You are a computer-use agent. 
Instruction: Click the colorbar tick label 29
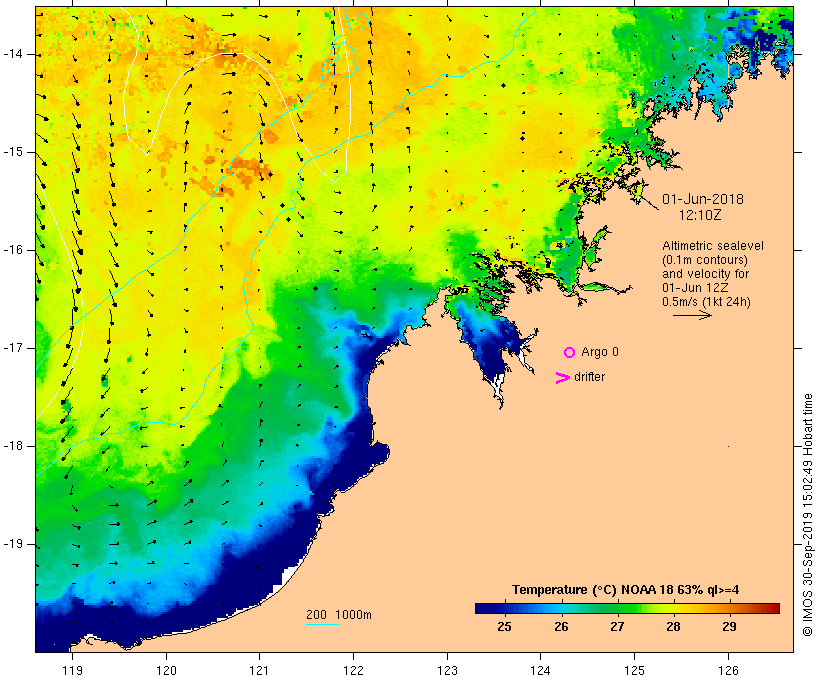(x=730, y=627)
